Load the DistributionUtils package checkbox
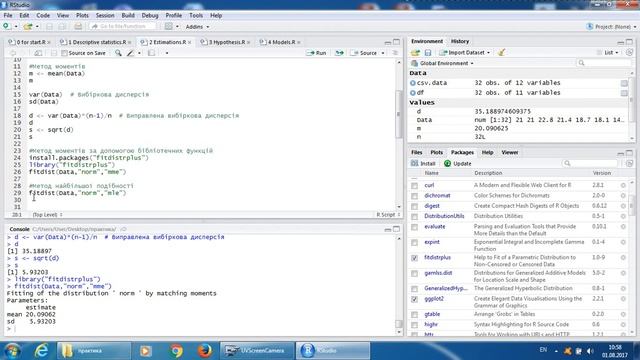Screen dimensions: 640x360 (x=415, y=217)
